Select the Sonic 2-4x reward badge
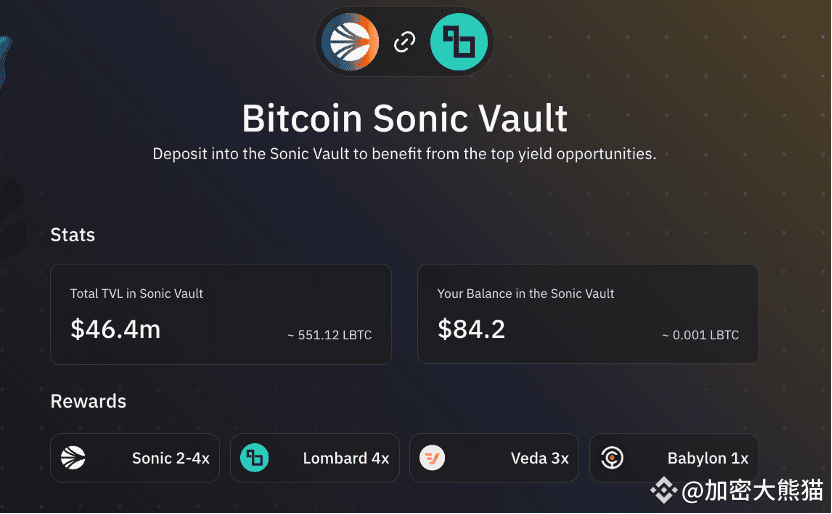Image resolution: width=832 pixels, height=514 pixels. coord(135,458)
